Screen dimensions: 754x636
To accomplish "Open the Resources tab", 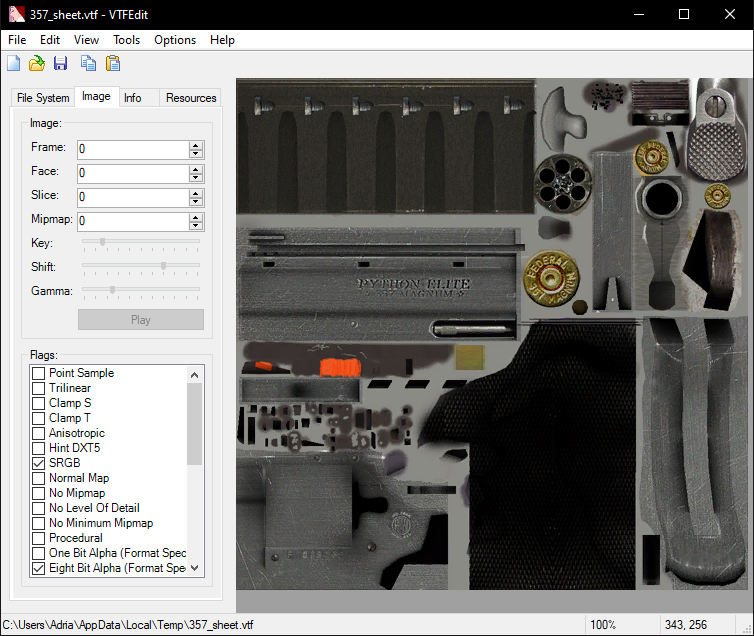I will pos(191,98).
